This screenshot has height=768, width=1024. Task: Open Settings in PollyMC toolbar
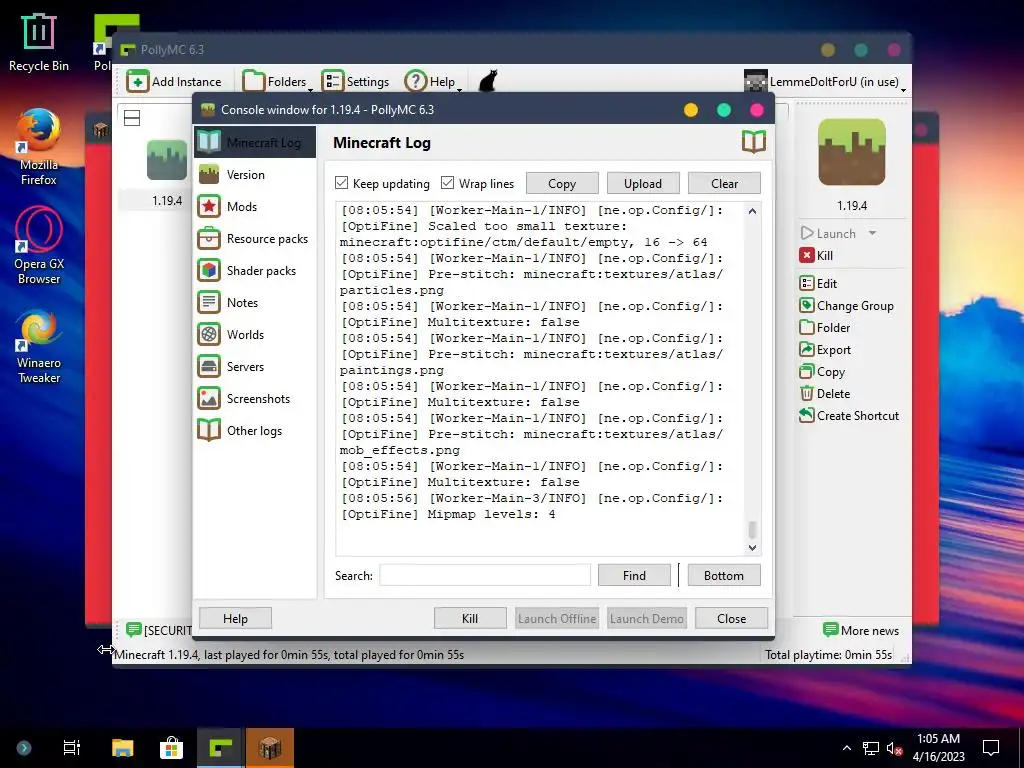pyautogui.click(x=355, y=82)
